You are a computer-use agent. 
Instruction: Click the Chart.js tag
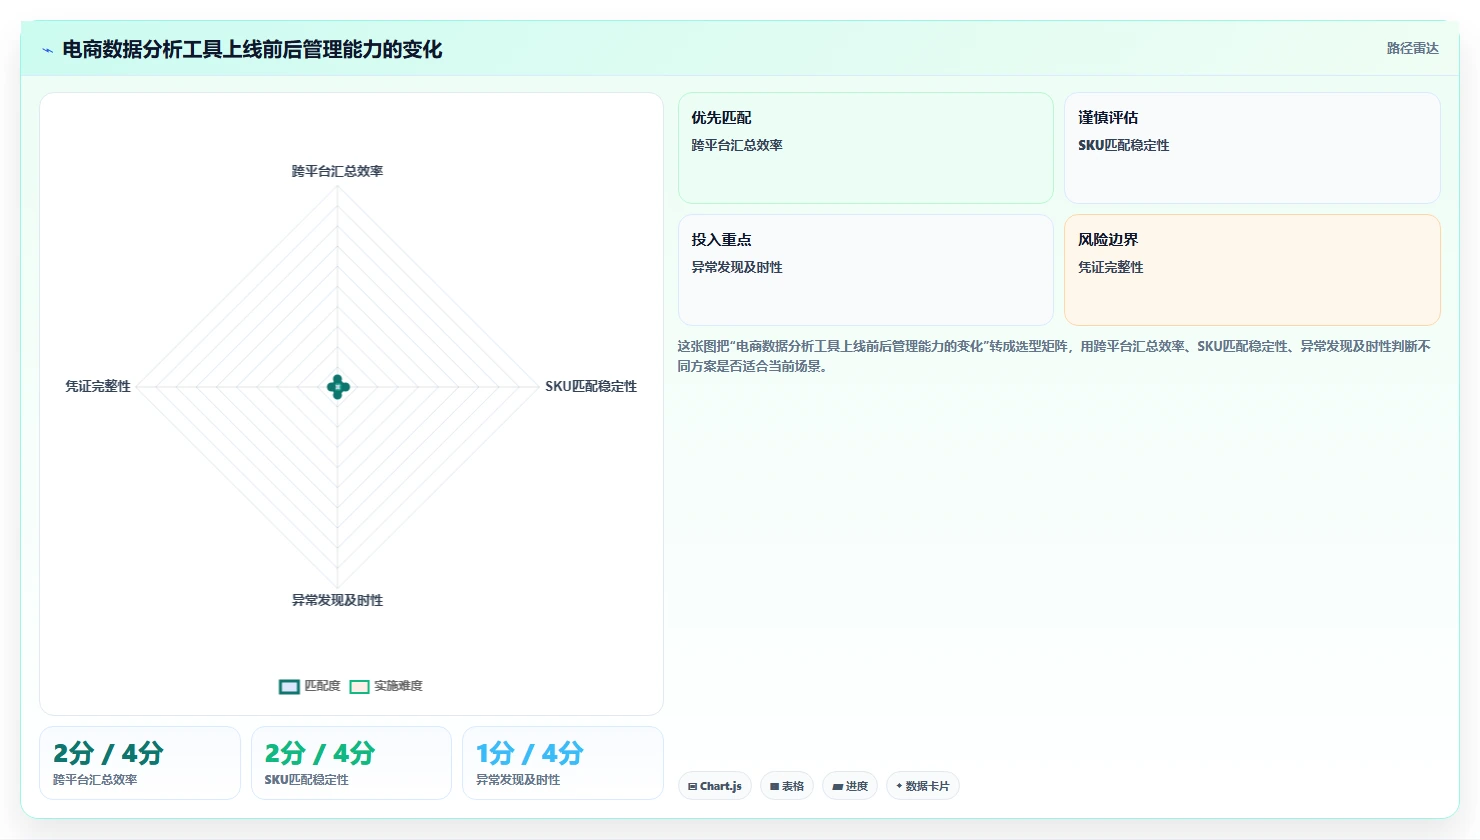click(715, 786)
